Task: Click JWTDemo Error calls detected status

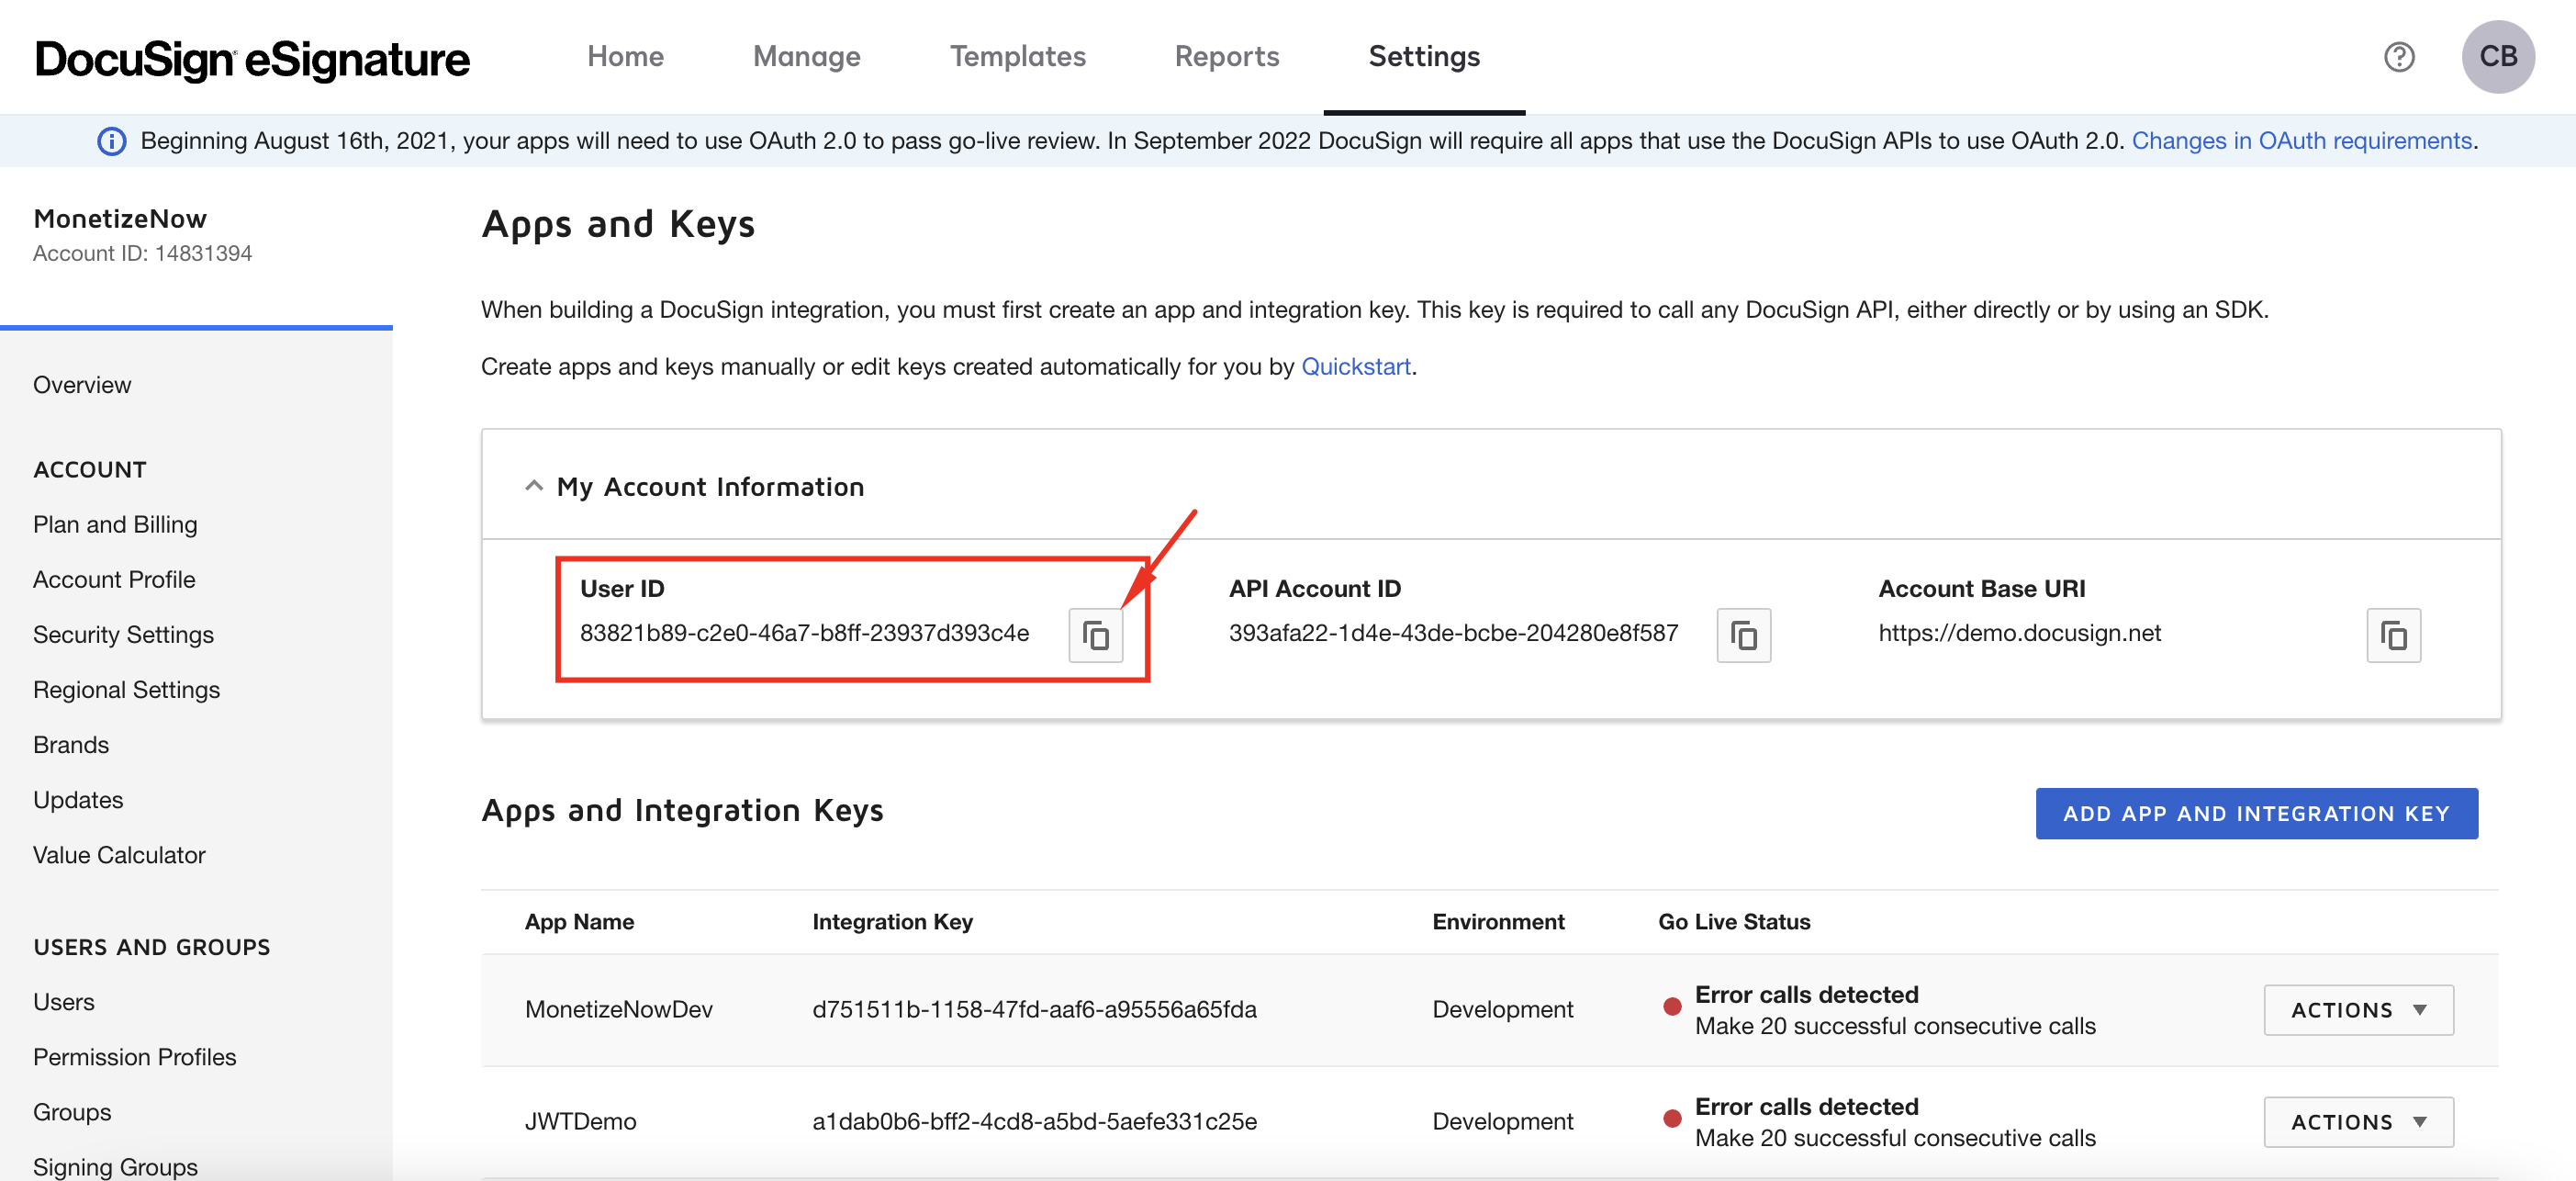Action: tap(1806, 1107)
